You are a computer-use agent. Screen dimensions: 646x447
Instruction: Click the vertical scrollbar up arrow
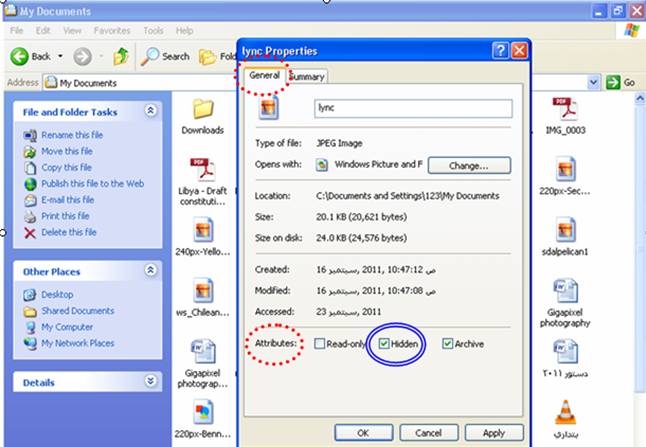click(640, 98)
